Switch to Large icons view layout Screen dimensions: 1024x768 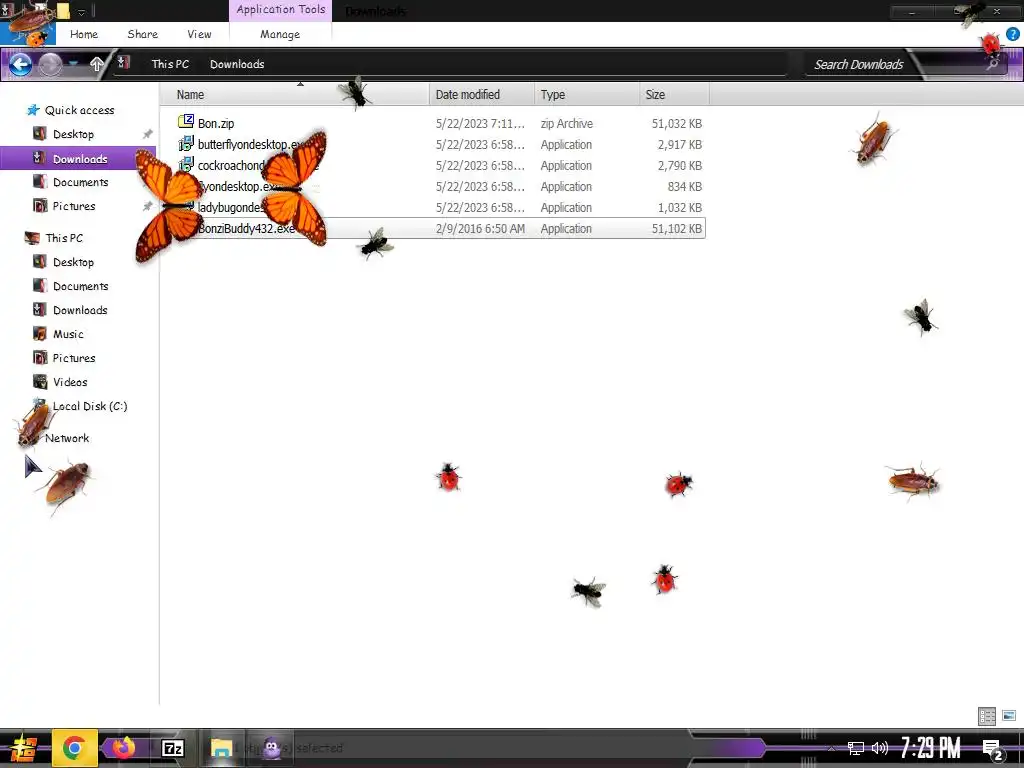click(1009, 716)
